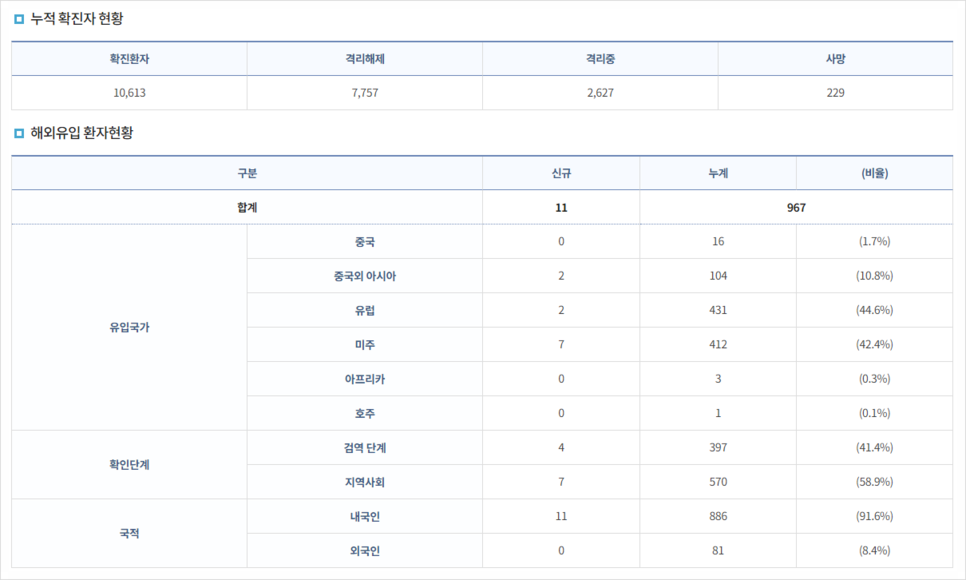
Task: Click the deaths value '229'
Action: pyautogui.click(x=835, y=93)
